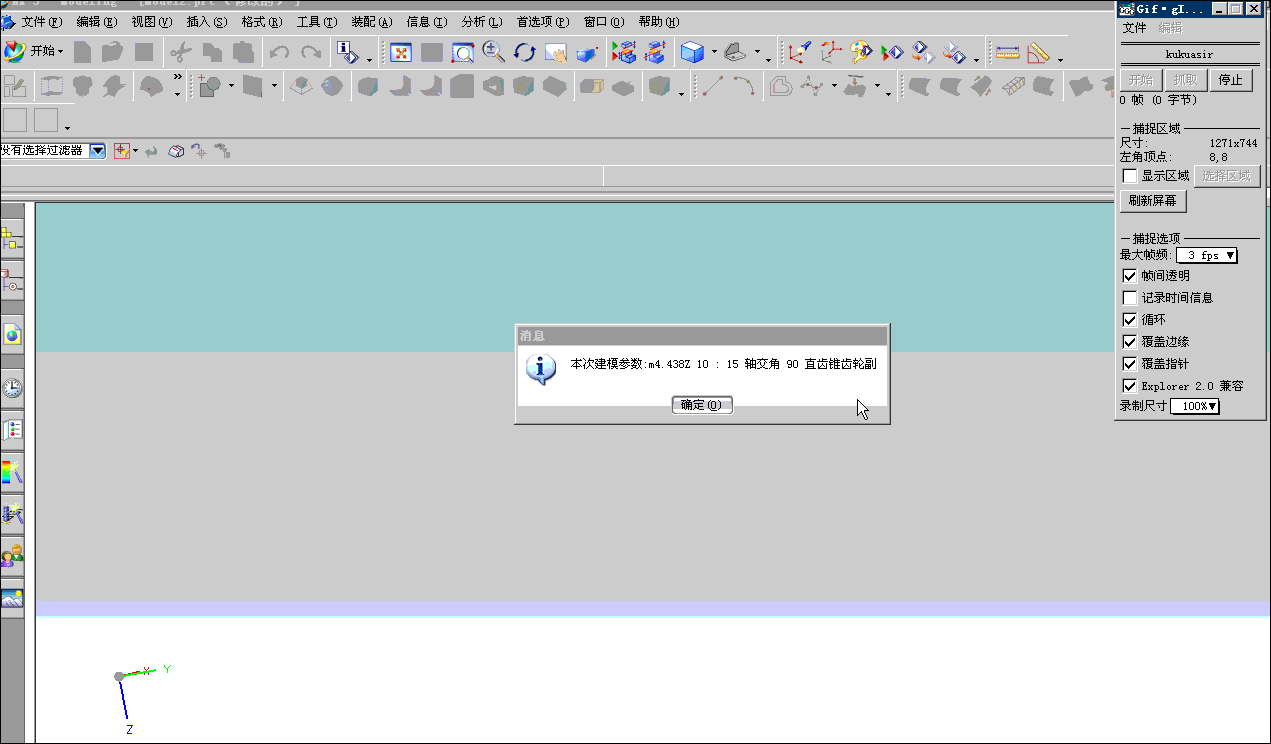Click the Redo arrow icon

312,52
